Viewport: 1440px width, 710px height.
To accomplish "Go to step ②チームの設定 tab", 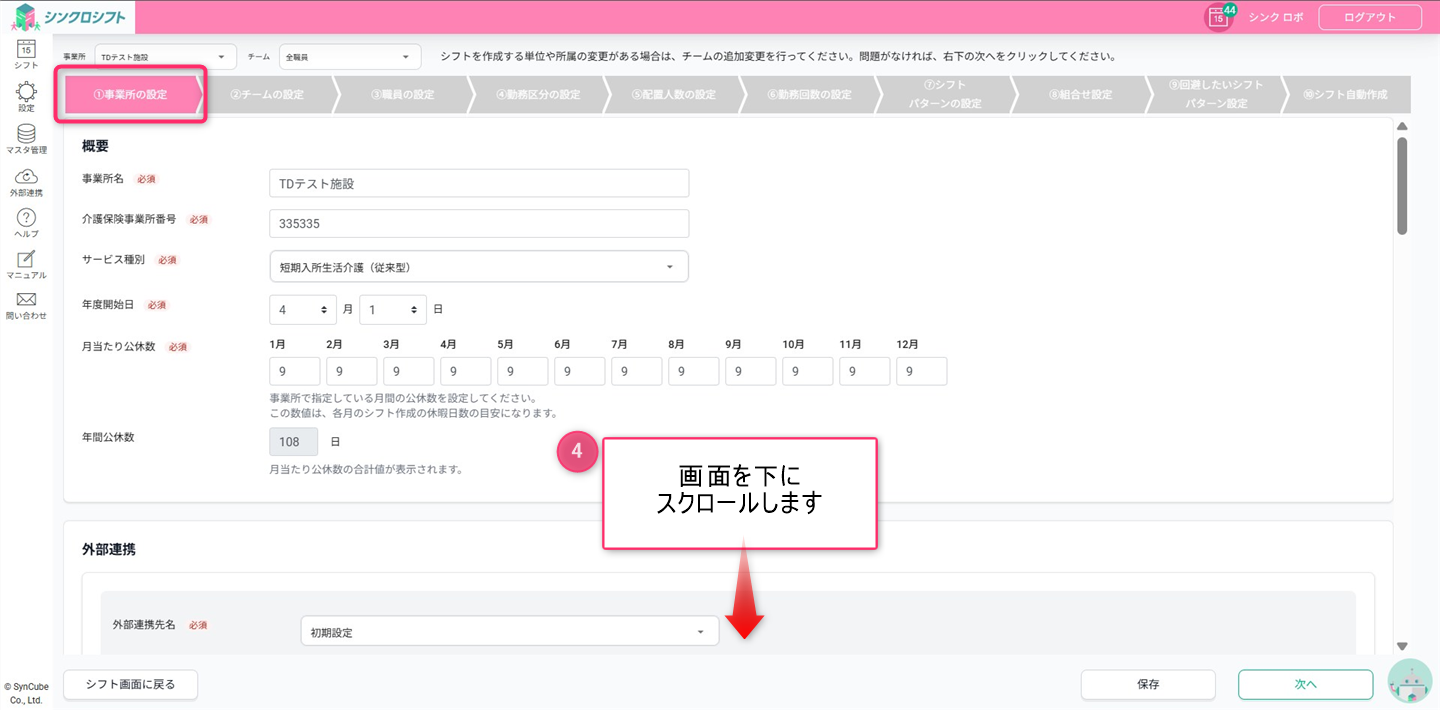I will (x=266, y=95).
